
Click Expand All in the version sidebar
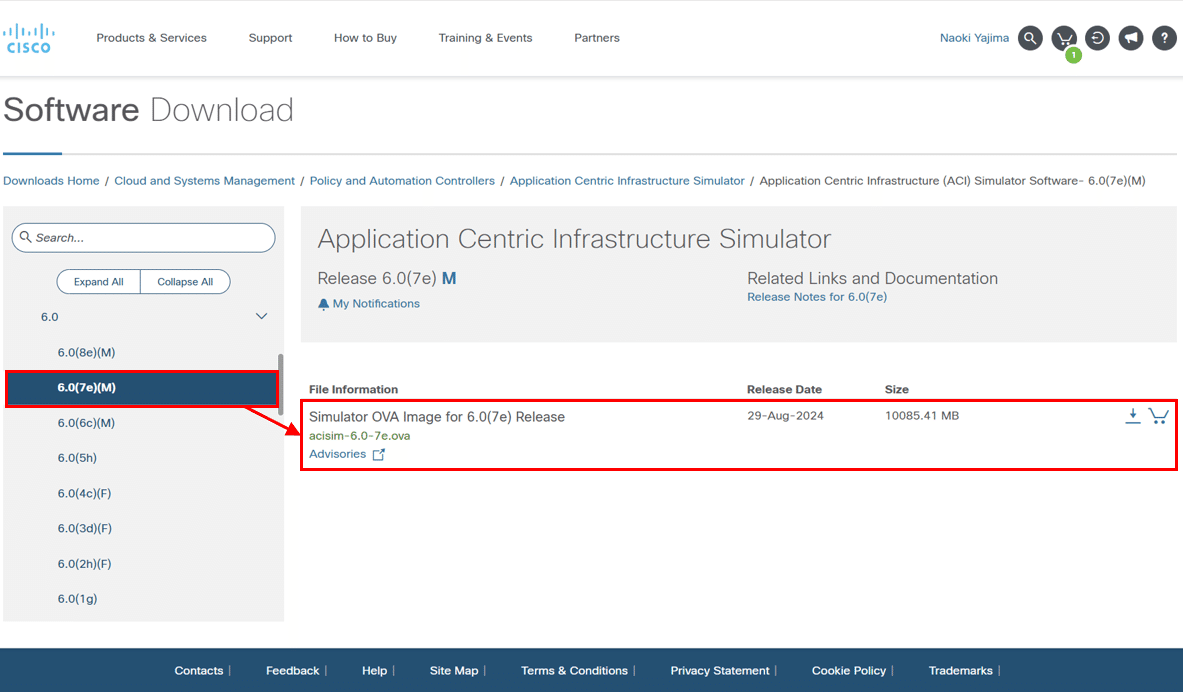[98, 281]
